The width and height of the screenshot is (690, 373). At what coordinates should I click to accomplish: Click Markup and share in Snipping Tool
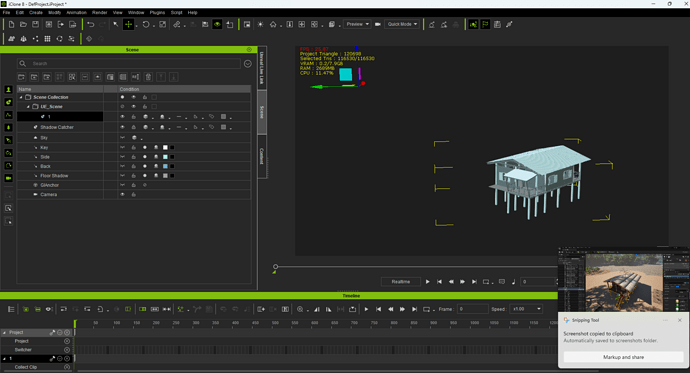pos(623,357)
